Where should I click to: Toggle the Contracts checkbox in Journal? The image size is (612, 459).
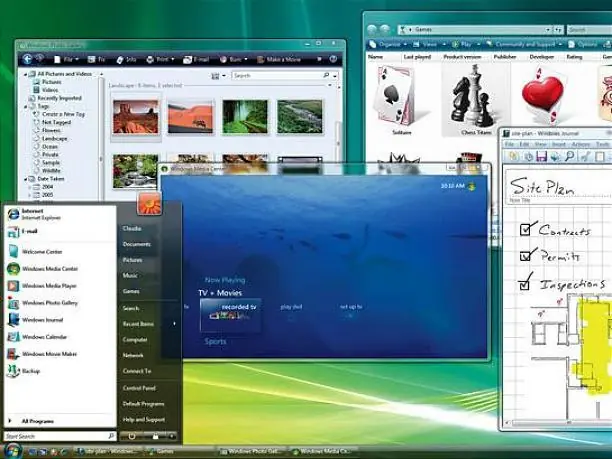tap(525, 229)
